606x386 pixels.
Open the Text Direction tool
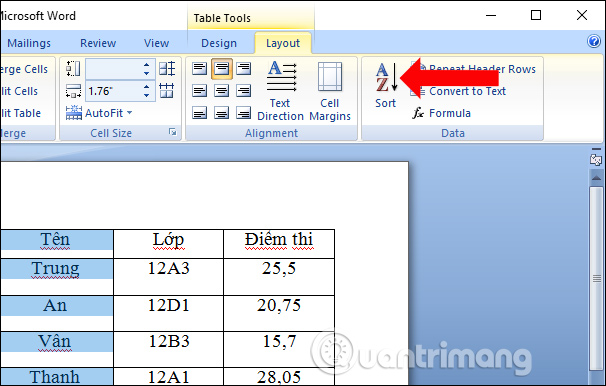[281, 91]
